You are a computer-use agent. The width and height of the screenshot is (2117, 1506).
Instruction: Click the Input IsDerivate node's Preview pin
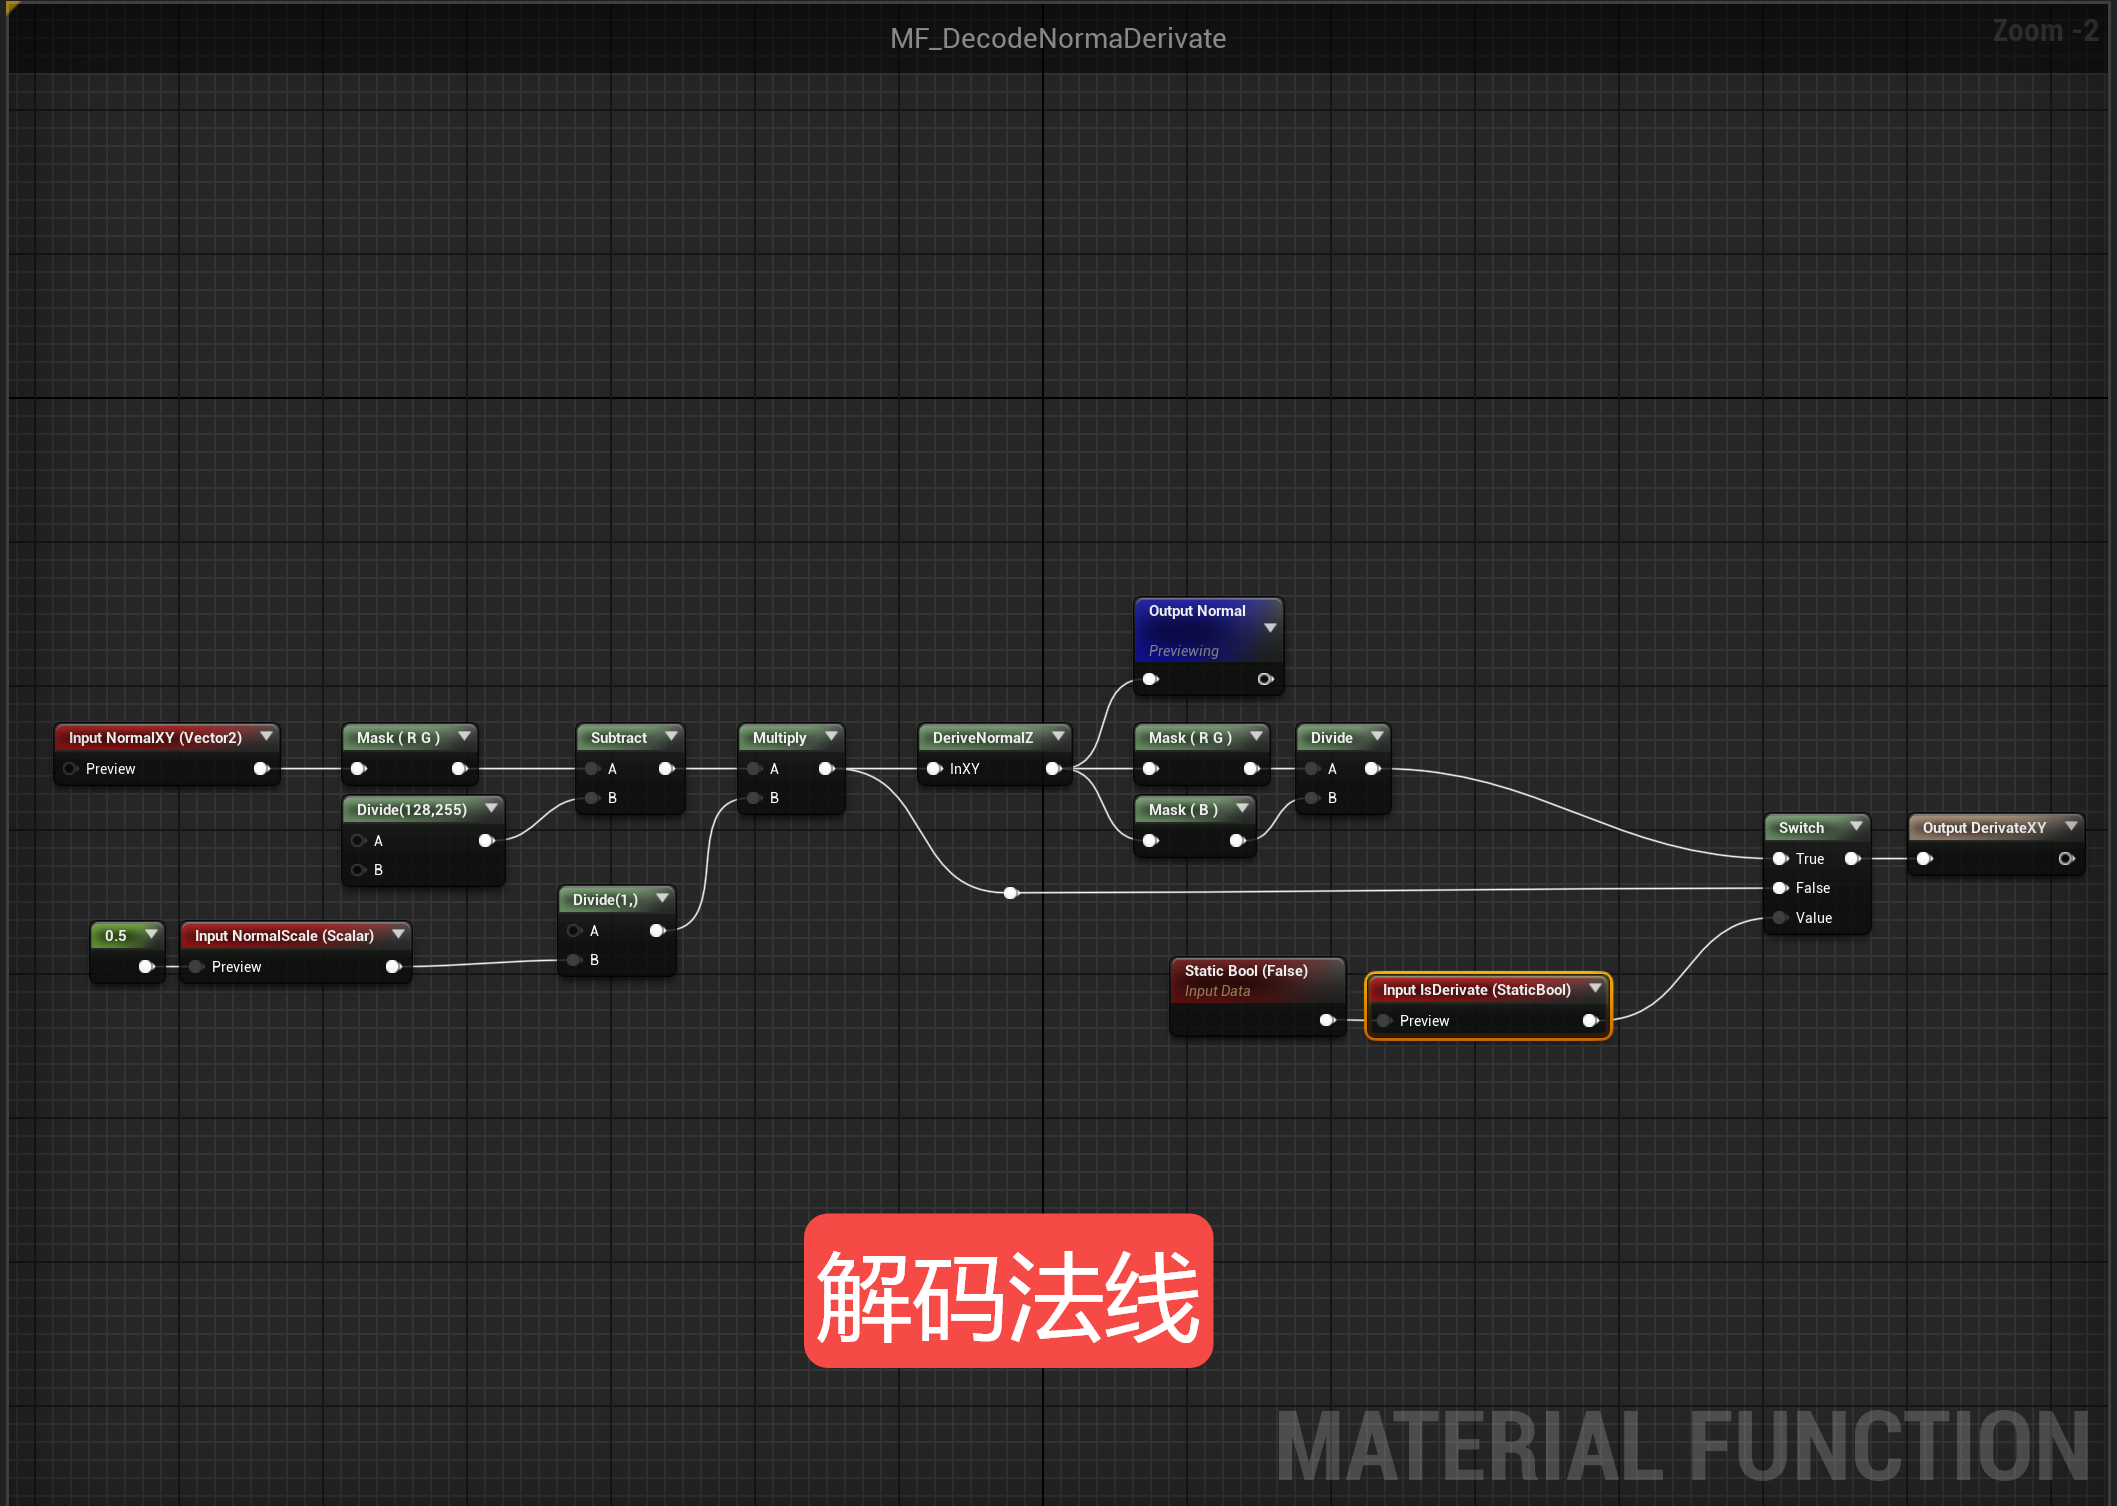click(1385, 1021)
